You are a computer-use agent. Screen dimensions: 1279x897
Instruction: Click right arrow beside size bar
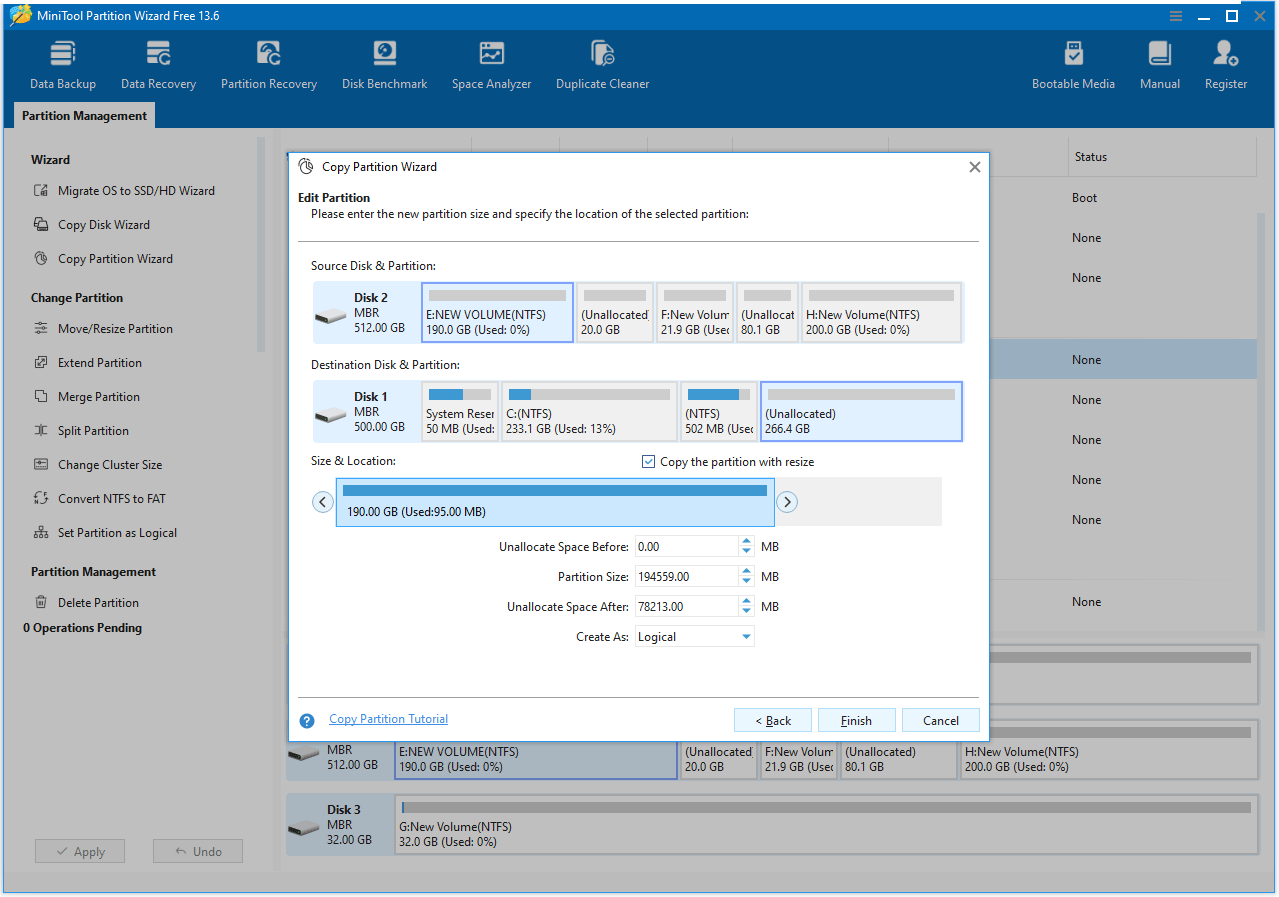point(787,502)
